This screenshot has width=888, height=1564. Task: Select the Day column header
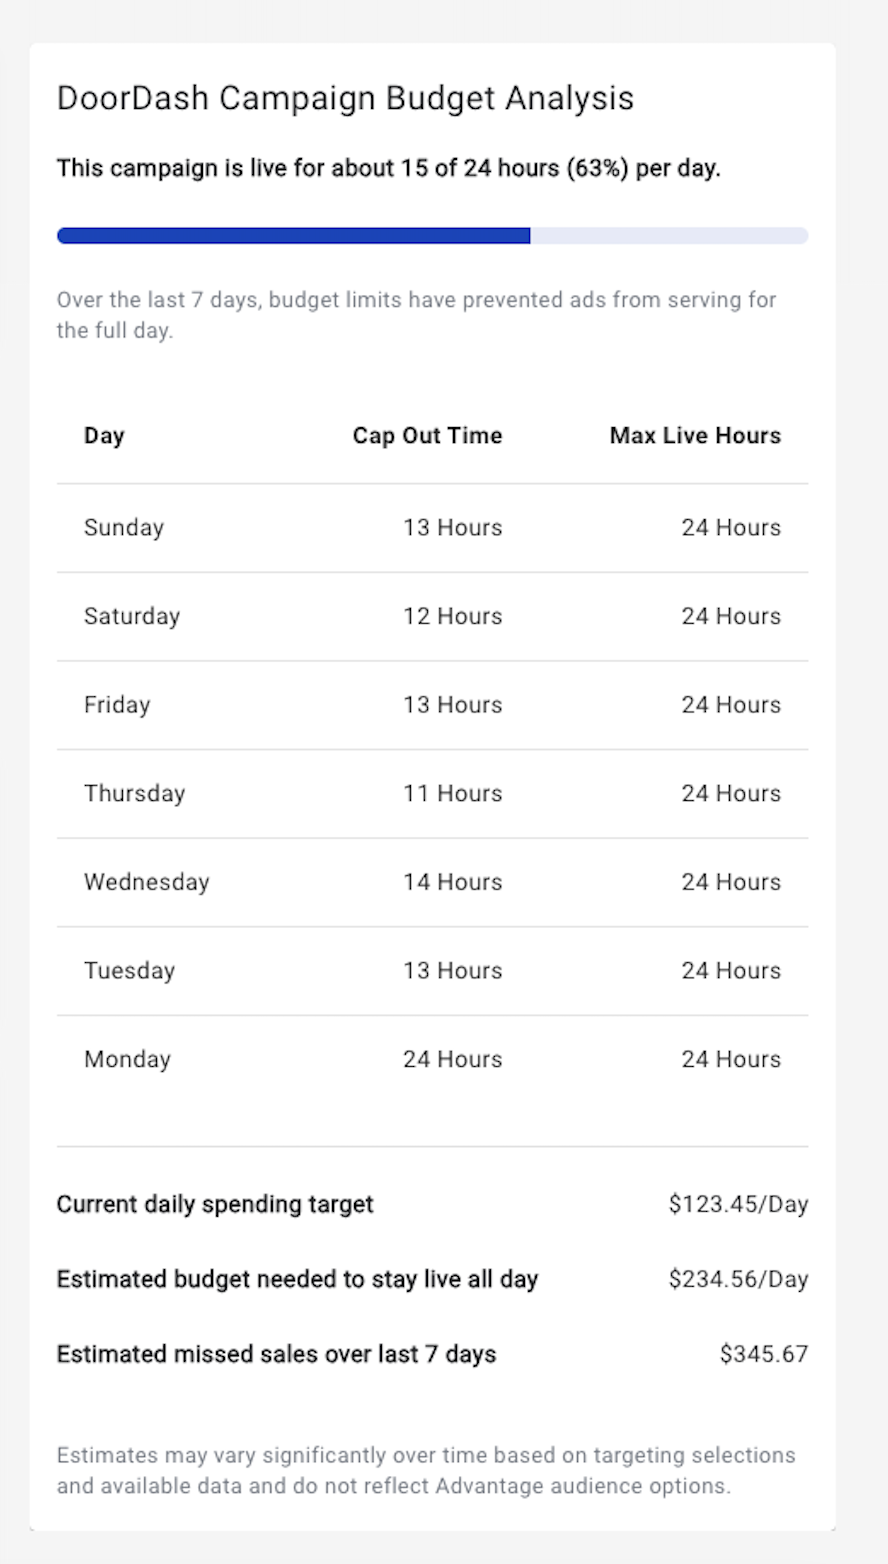[x=104, y=435]
